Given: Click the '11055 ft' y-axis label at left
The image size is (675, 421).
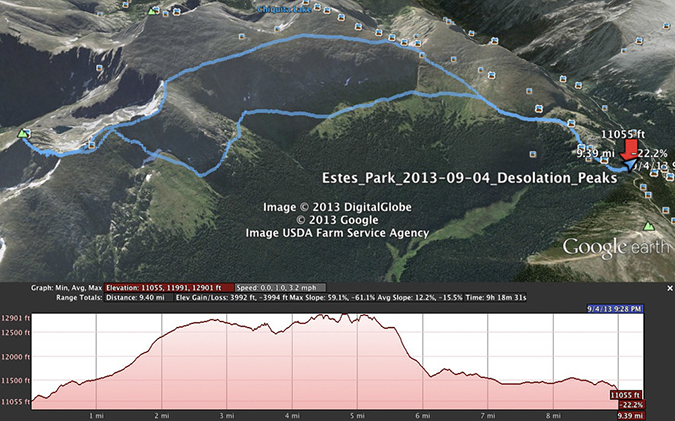Looking at the screenshot, I should [x=15, y=402].
